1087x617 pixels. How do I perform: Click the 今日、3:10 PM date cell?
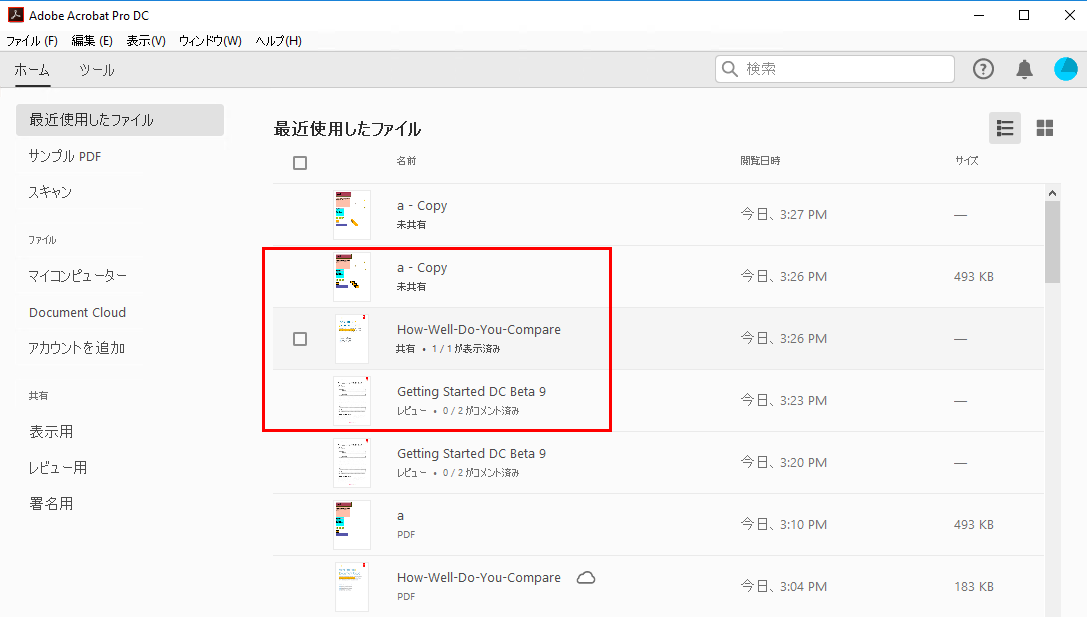783,525
